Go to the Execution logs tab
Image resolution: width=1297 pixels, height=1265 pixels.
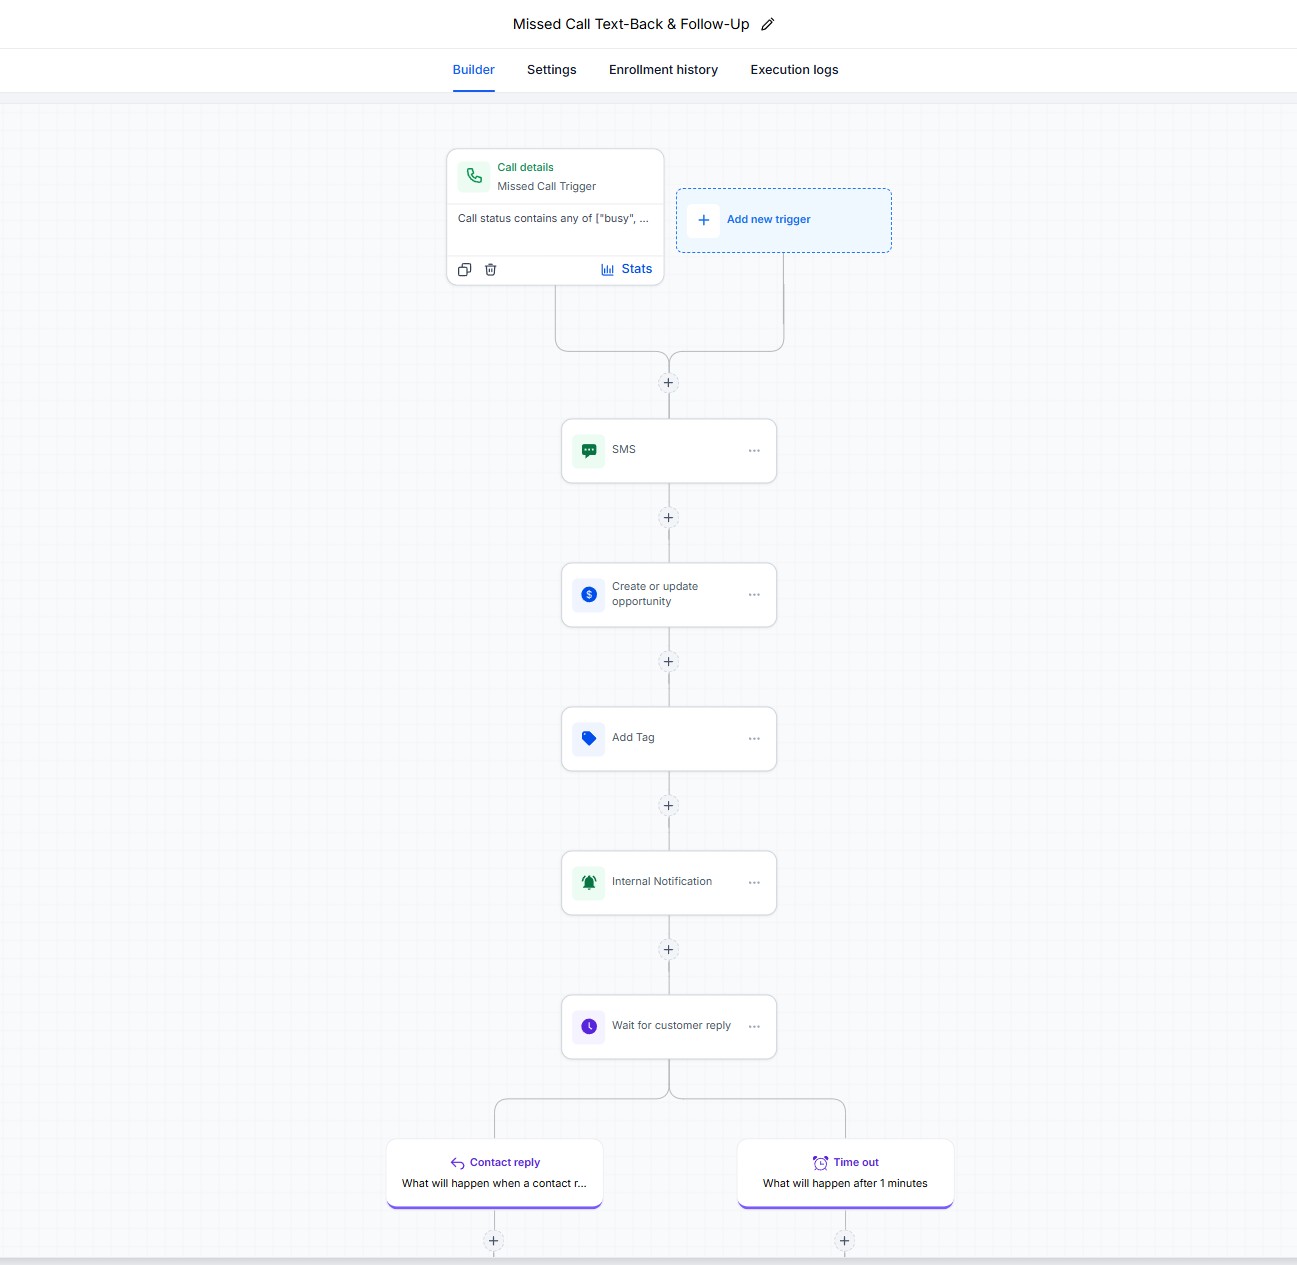pyautogui.click(x=795, y=70)
